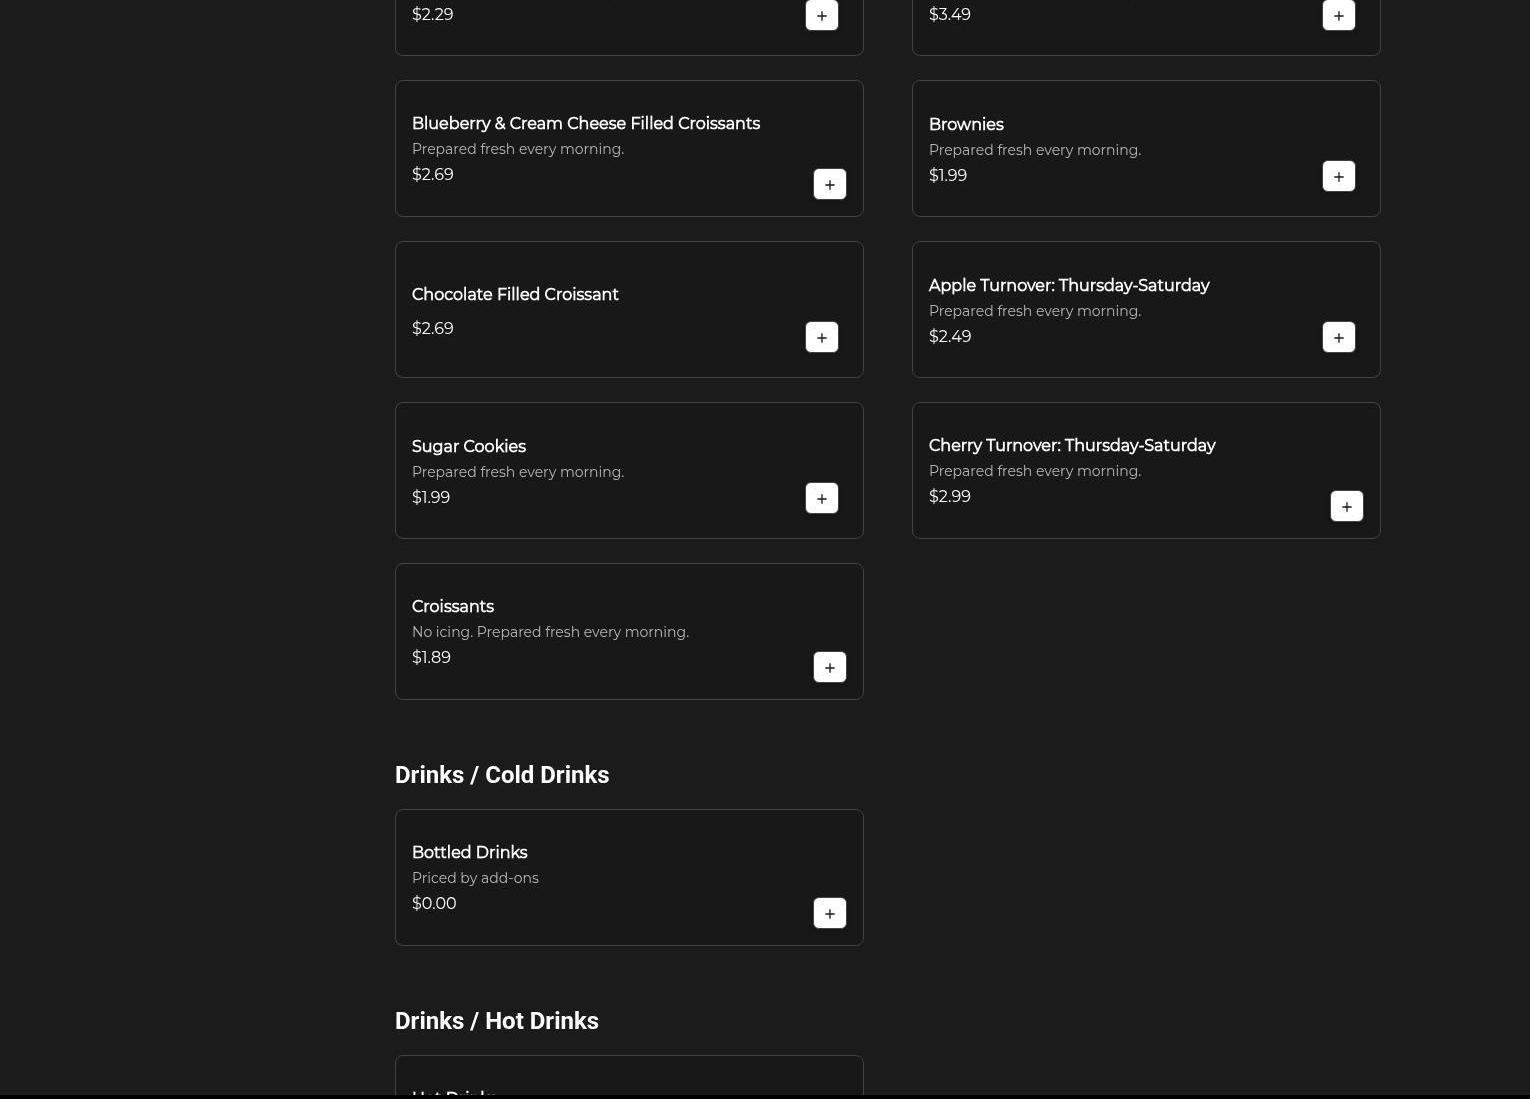
Task: Select the Bottled Drinks item title
Action: coord(469,853)
